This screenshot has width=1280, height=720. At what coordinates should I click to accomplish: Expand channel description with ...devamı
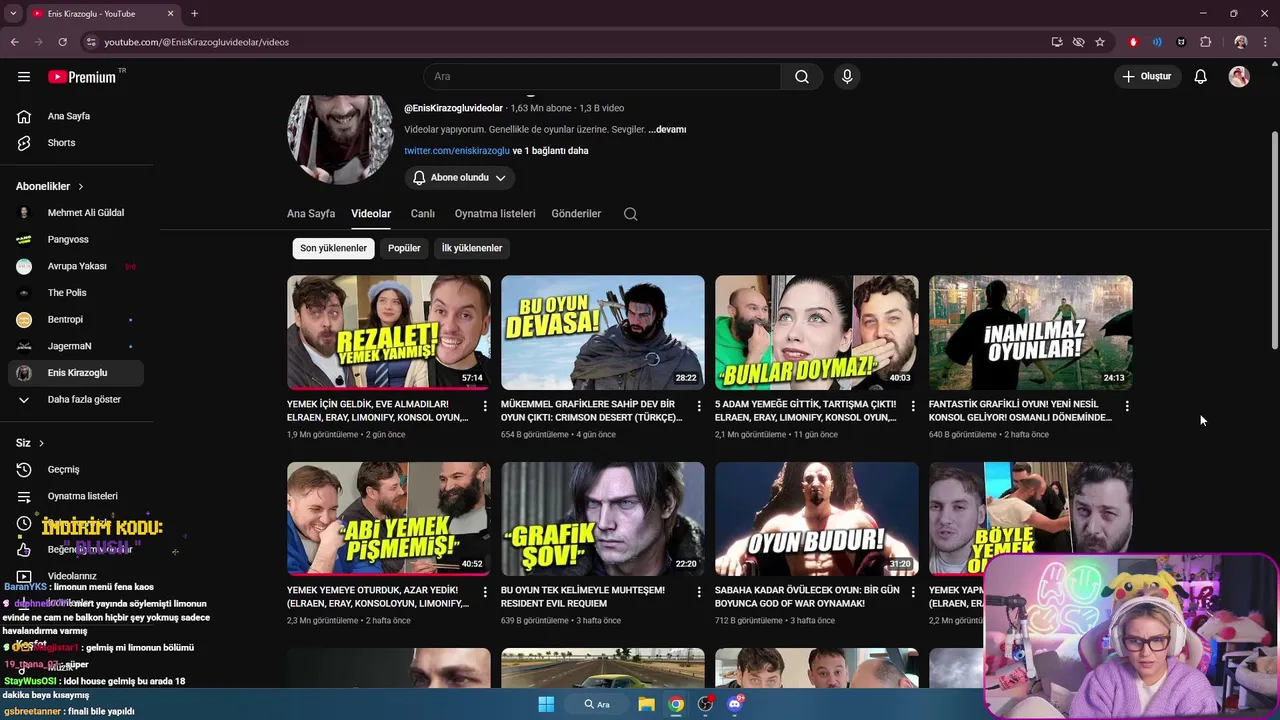(667, 130)
